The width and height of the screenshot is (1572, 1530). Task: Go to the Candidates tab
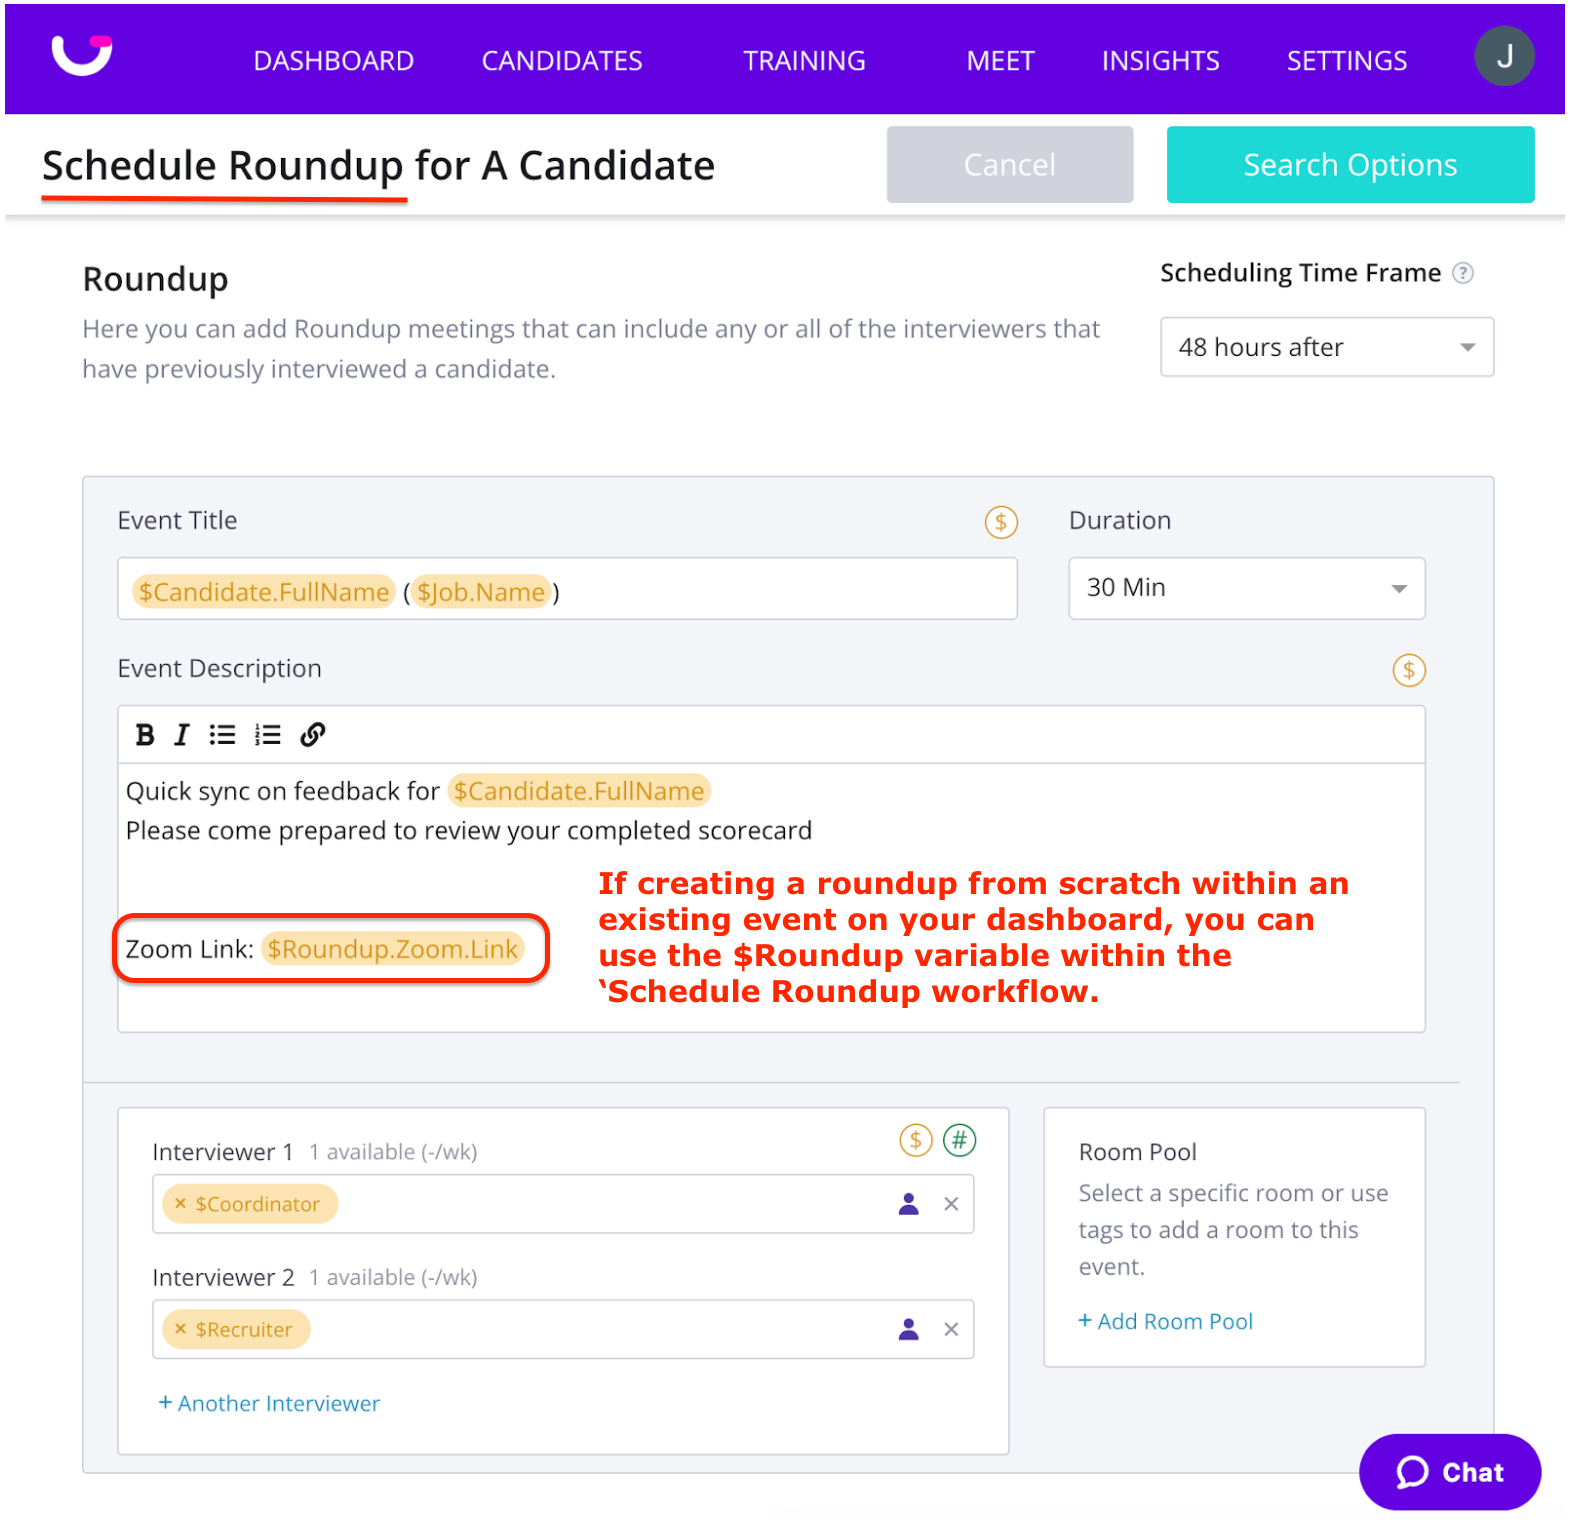[562, 61]
